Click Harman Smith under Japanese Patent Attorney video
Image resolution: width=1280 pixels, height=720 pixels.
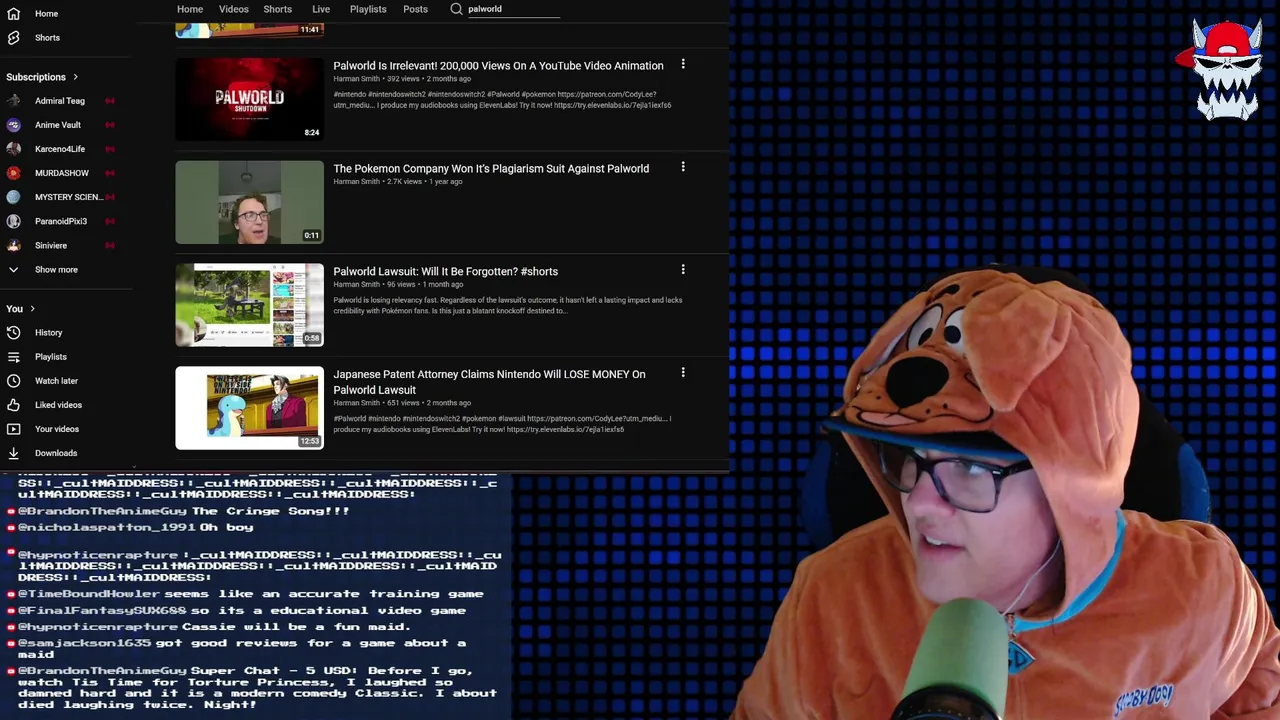[x=356, y=403]
